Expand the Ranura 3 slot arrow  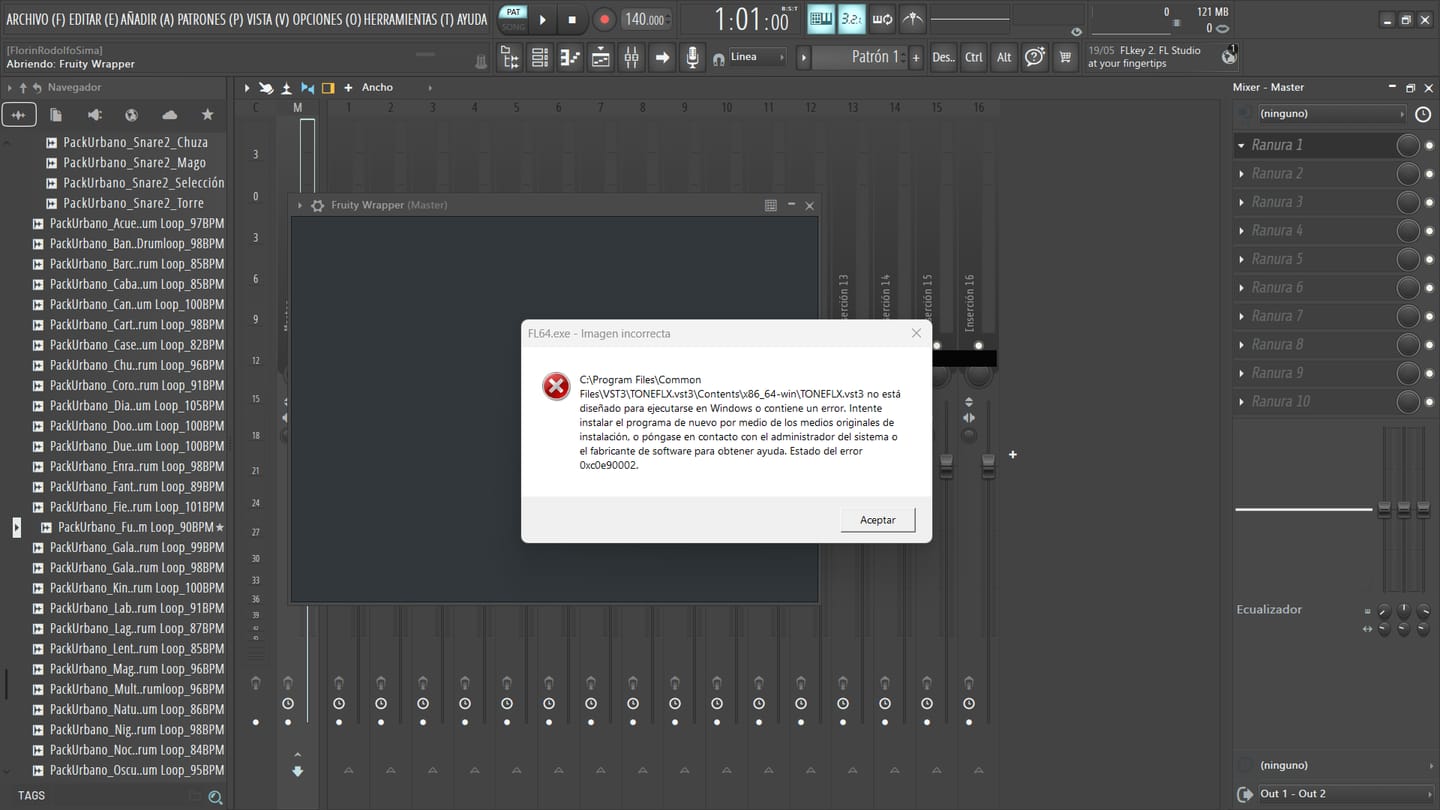pos(1242,202)
